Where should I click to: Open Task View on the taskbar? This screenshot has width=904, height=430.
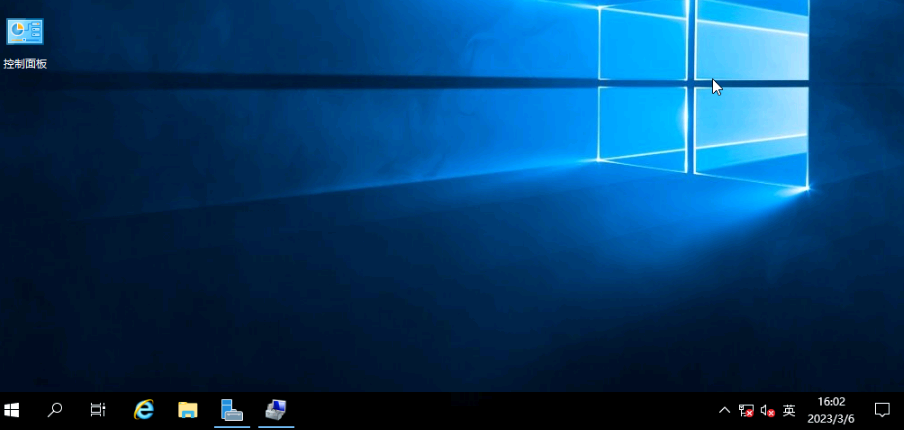coord(98,410)
